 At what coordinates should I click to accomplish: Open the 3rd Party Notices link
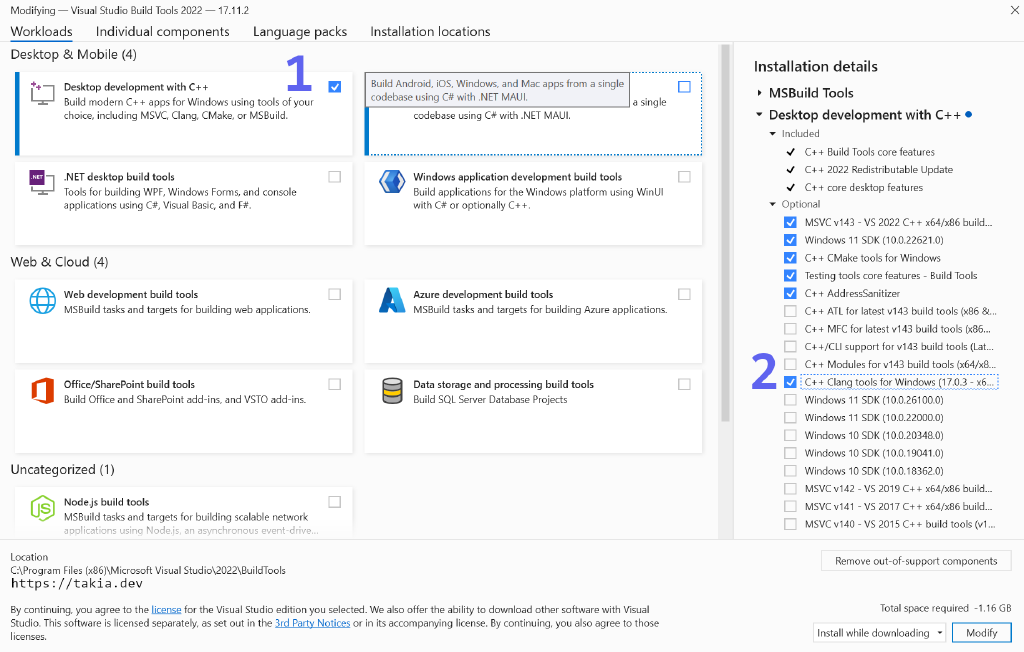[312, 623]
